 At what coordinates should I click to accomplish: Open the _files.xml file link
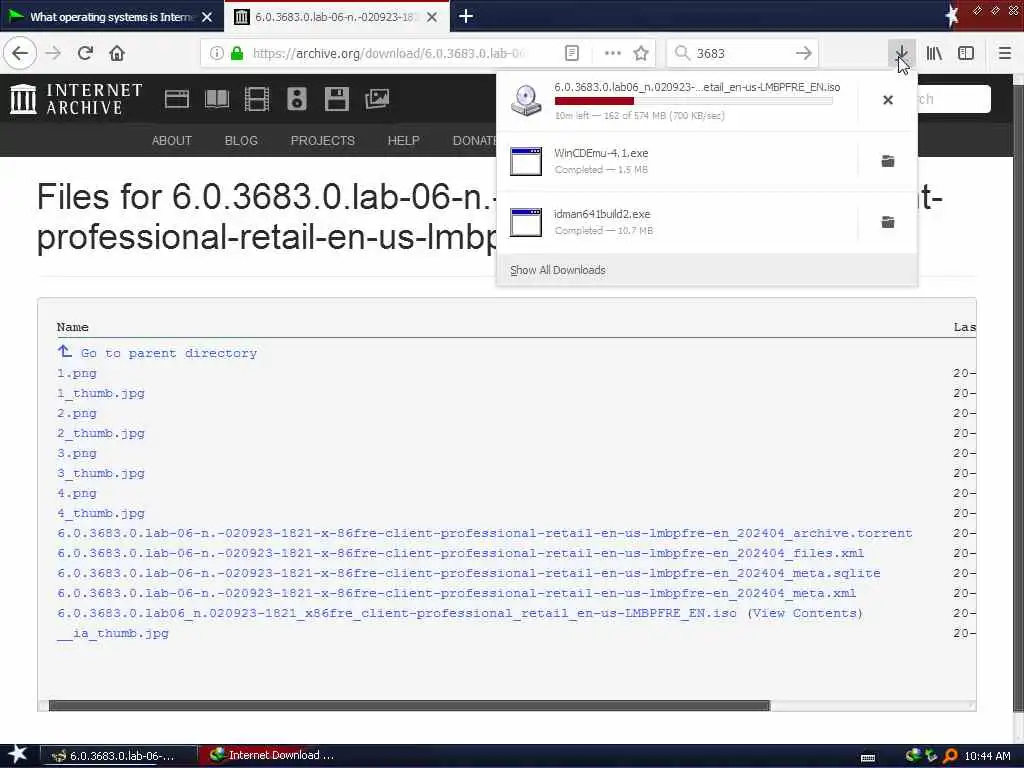460,553
